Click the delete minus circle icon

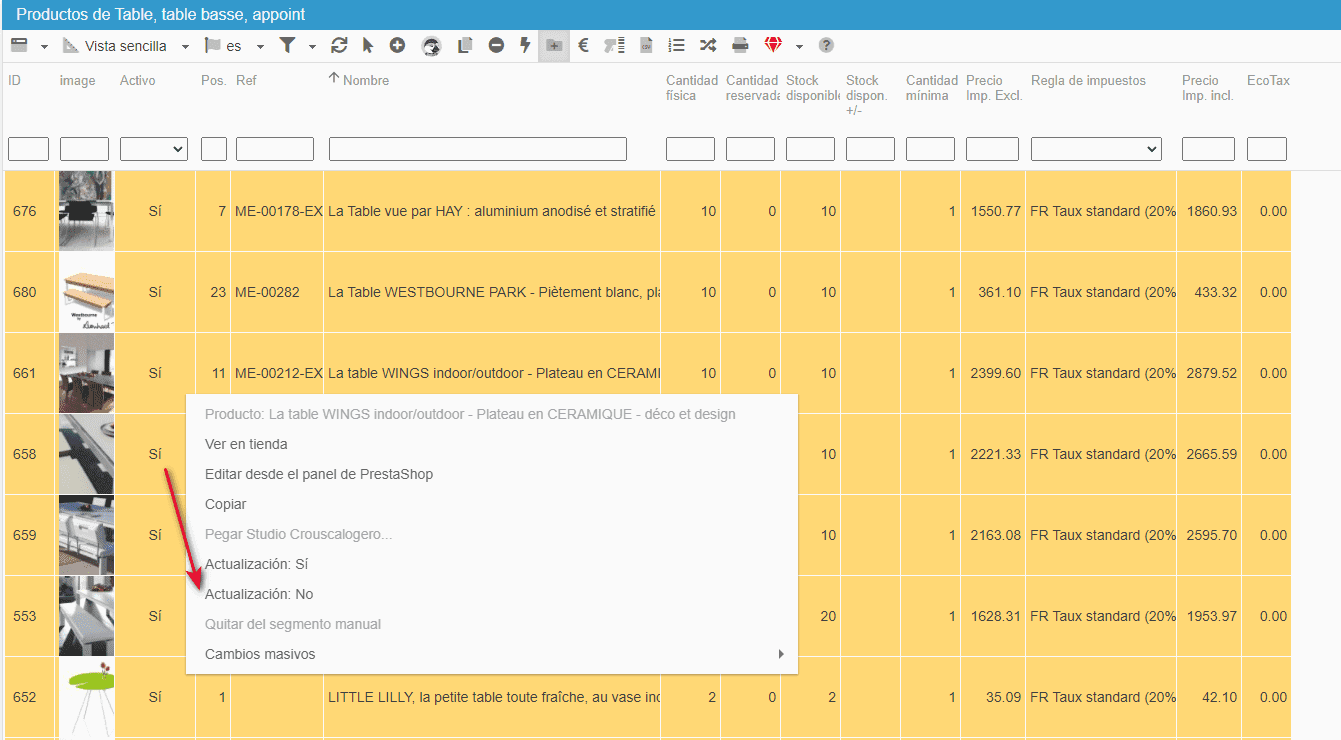click(x=496, y=46)
